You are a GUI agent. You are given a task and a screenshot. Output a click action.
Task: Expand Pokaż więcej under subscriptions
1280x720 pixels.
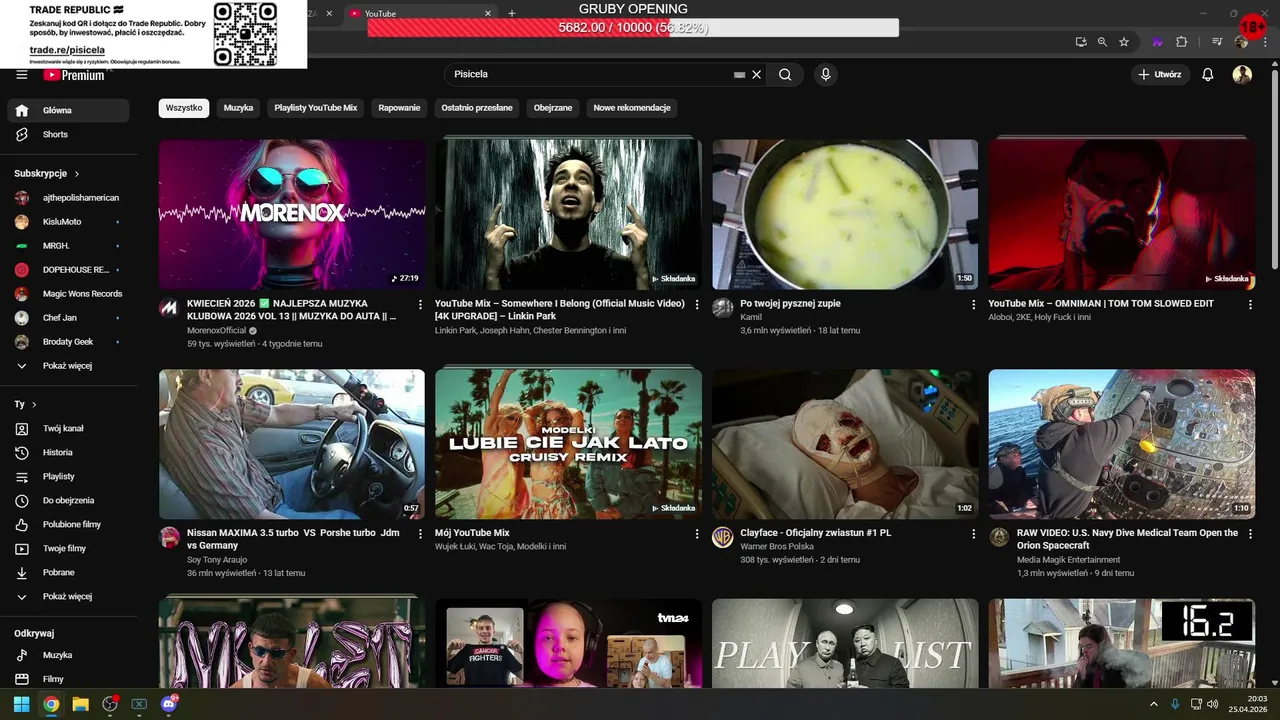click(68, 366)
